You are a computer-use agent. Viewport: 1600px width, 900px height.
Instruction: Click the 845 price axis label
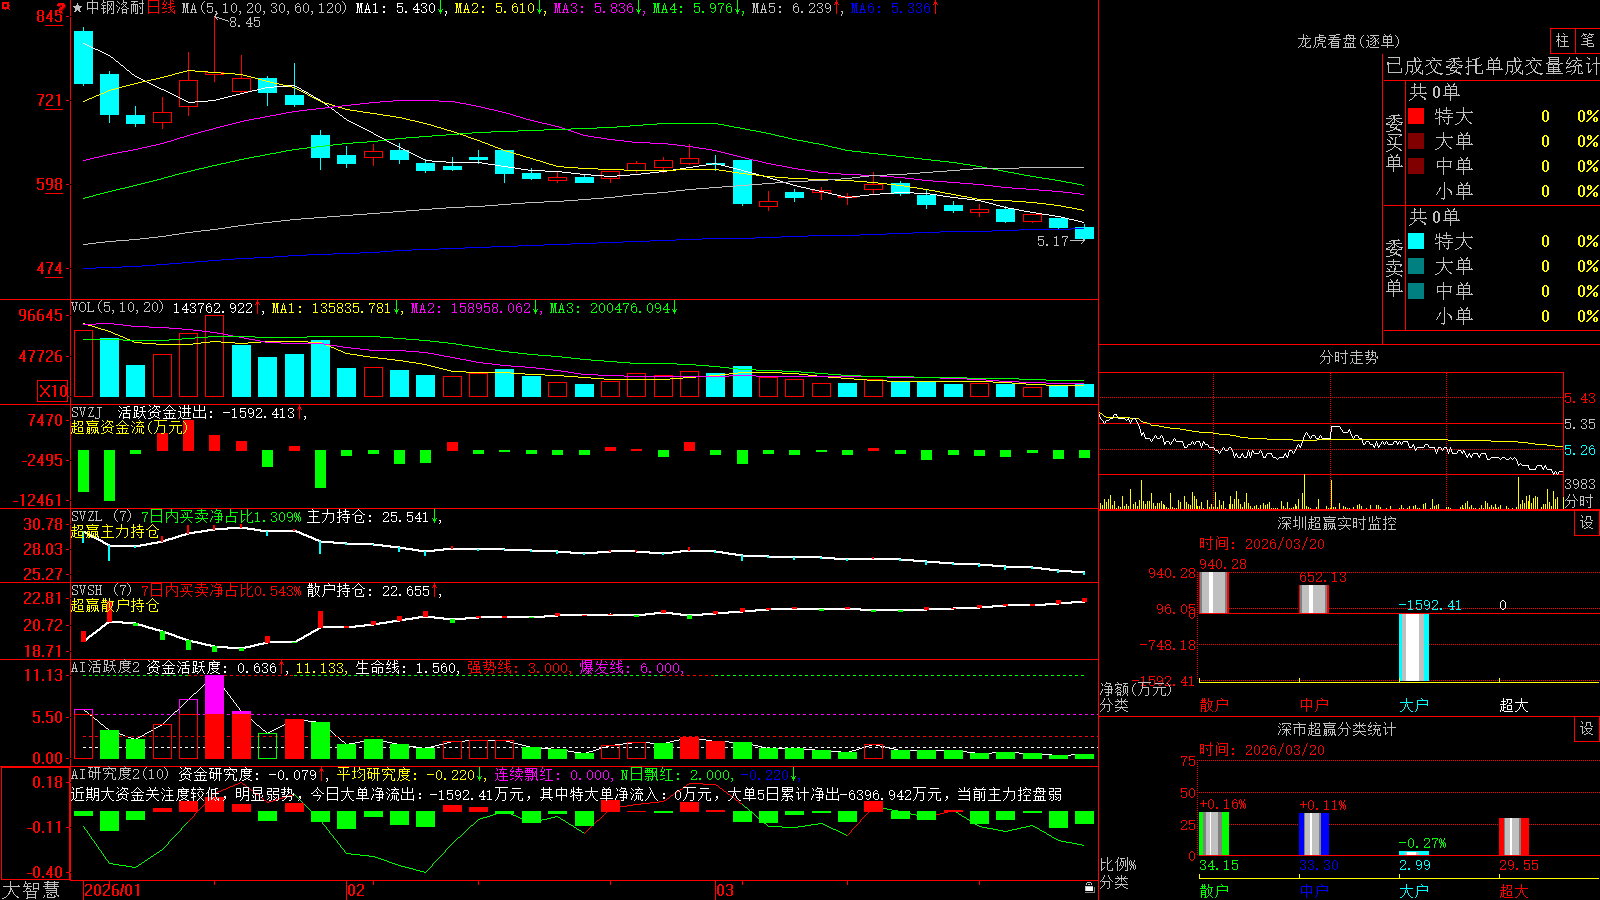(50, 17)
